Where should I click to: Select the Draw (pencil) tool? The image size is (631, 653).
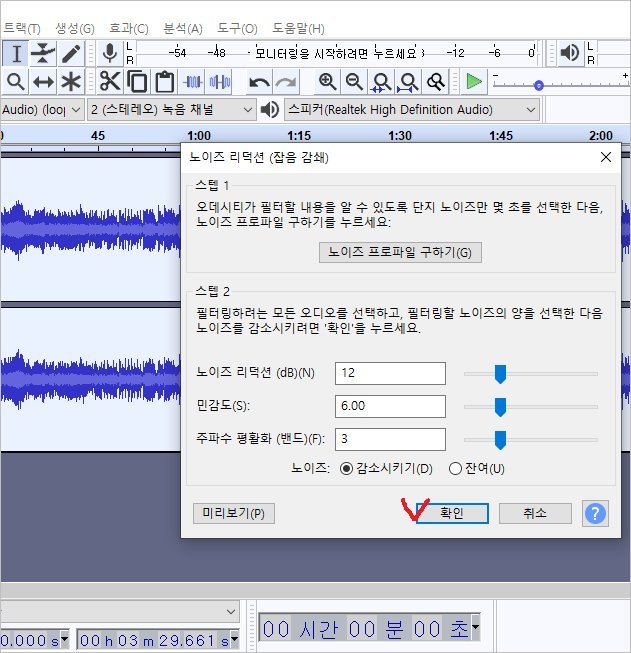click(70, 53)
